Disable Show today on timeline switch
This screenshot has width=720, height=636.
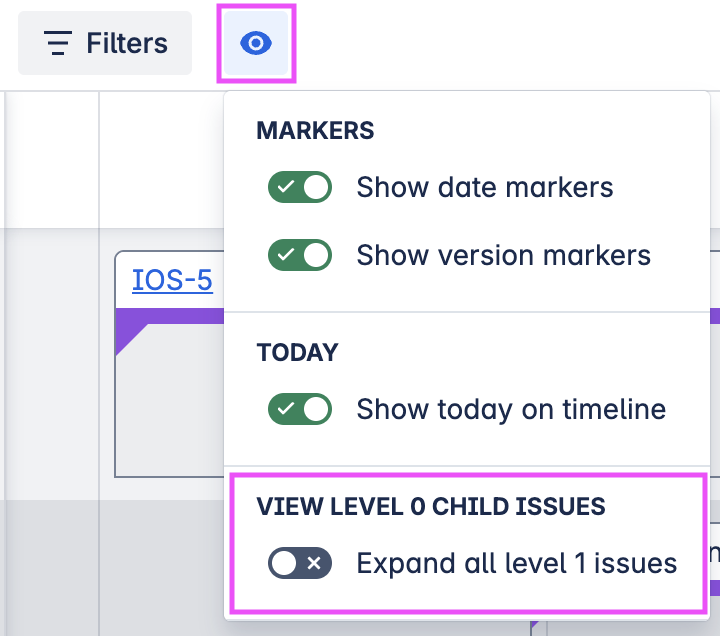tap(299, 409)
